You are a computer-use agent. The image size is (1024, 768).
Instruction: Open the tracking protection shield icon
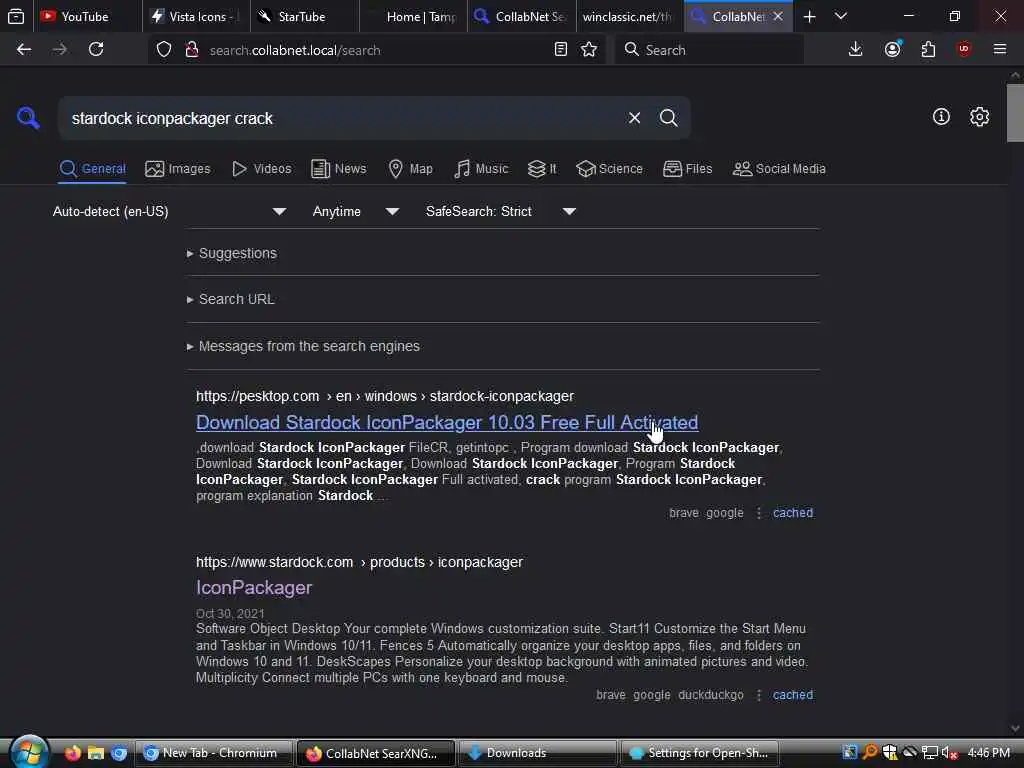click(164, 50)
